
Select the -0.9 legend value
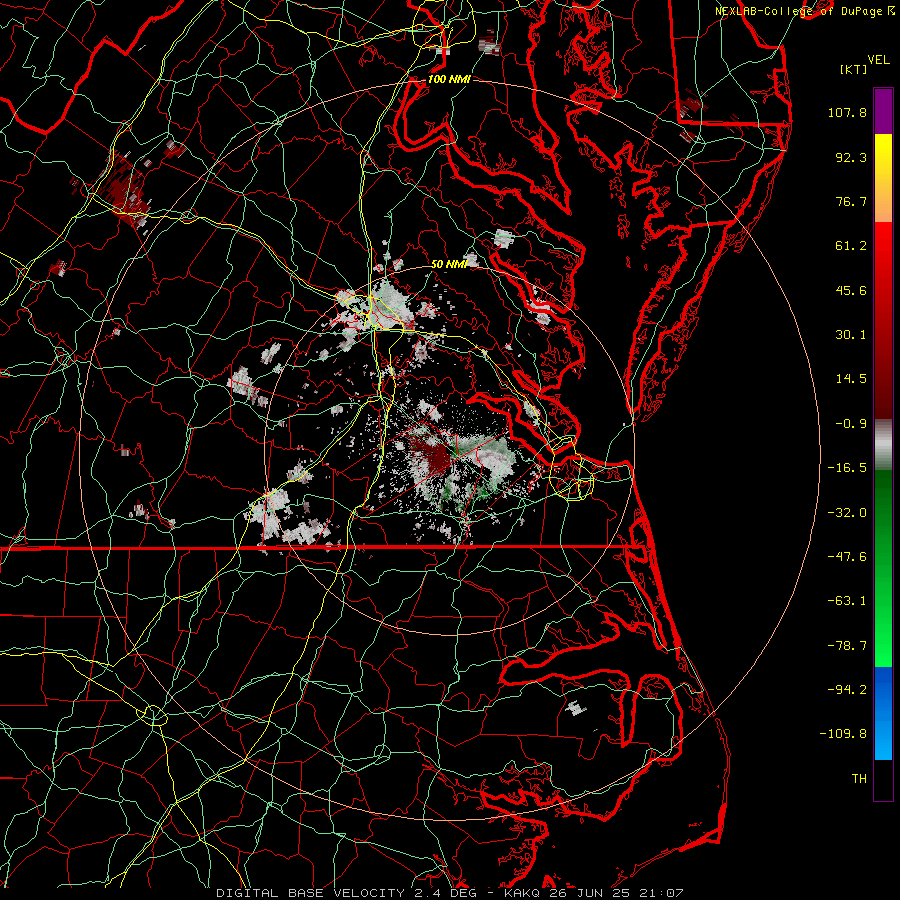[851, 424]
